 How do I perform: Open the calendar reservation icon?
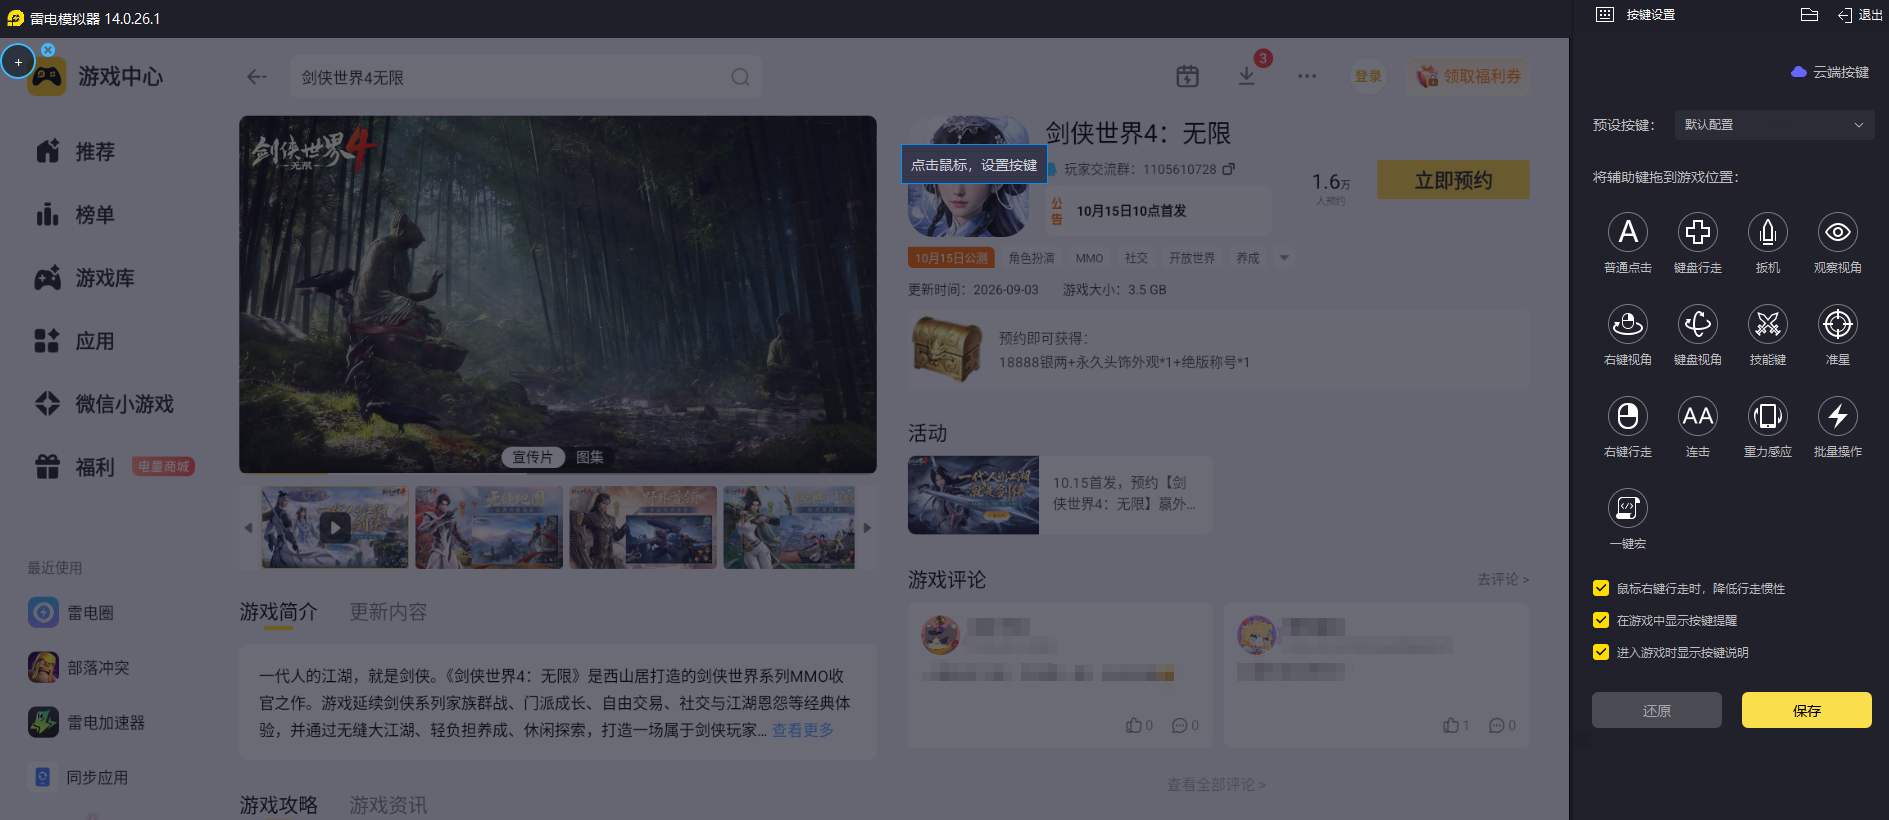(1187, 76)
